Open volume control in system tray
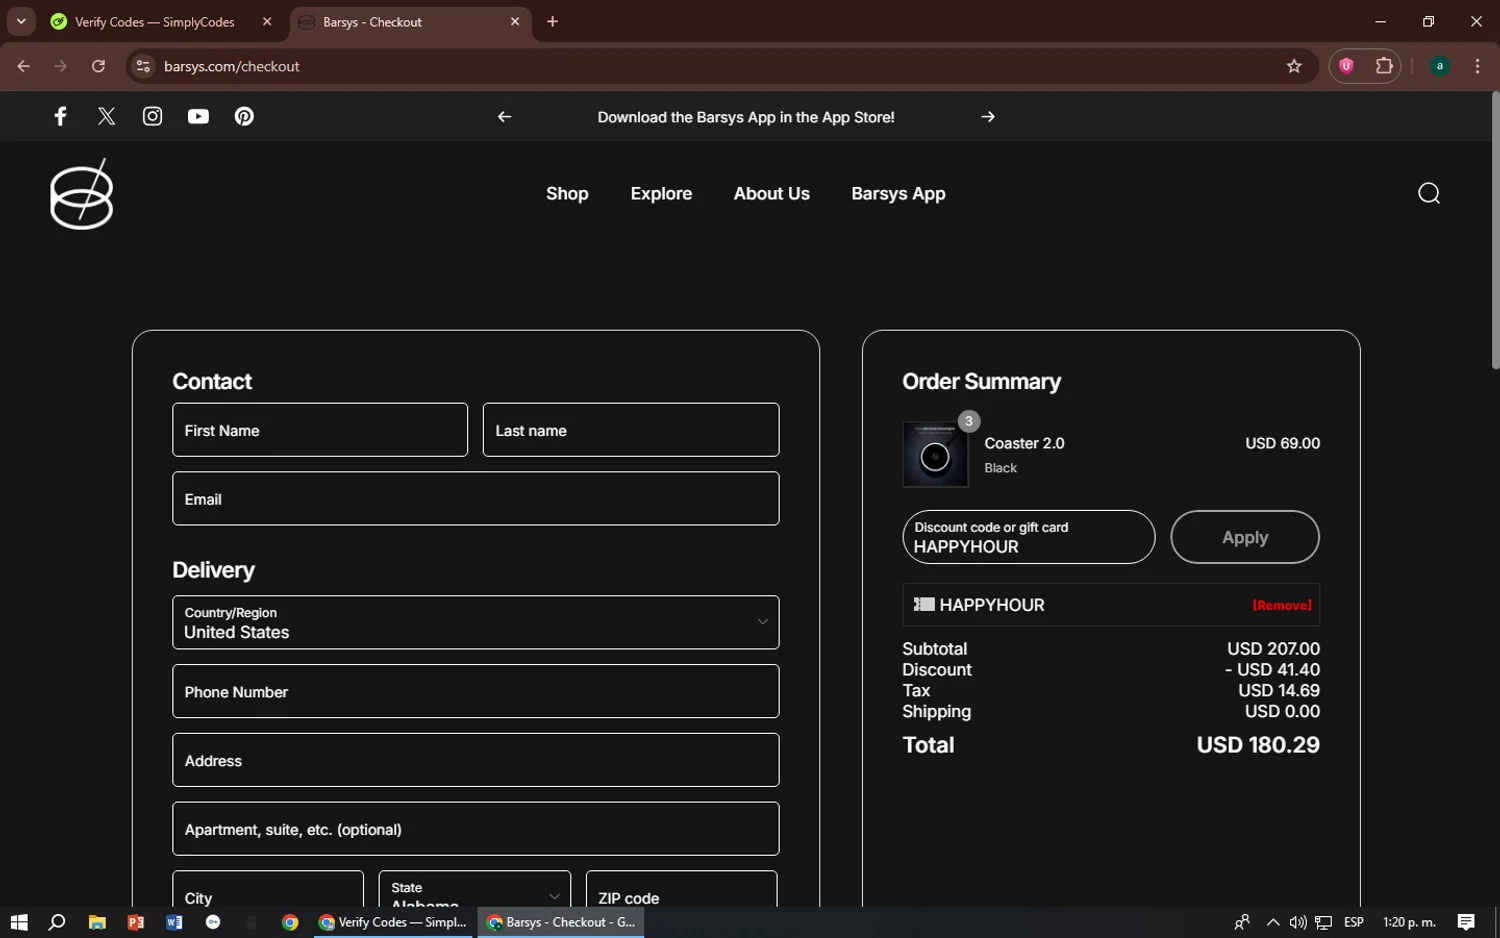The image size is (1500, 938). point(1297,922)
